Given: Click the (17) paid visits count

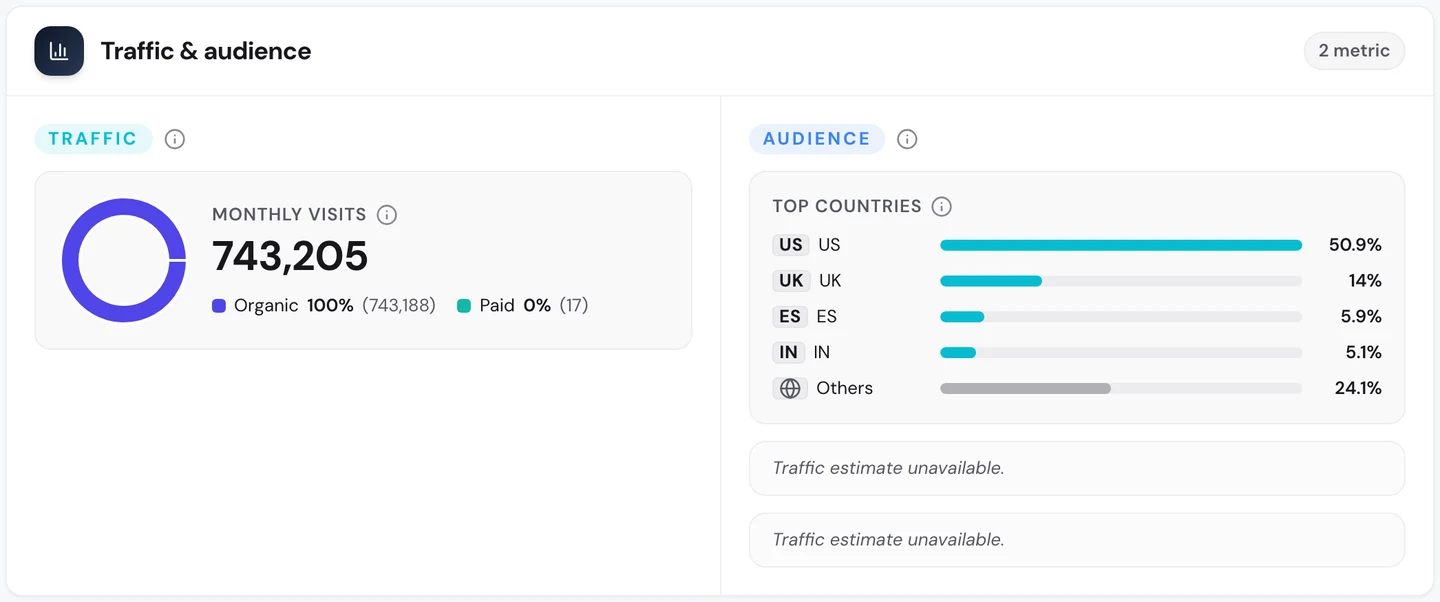Looking at the screenshot, I should [x=574, y=306].
